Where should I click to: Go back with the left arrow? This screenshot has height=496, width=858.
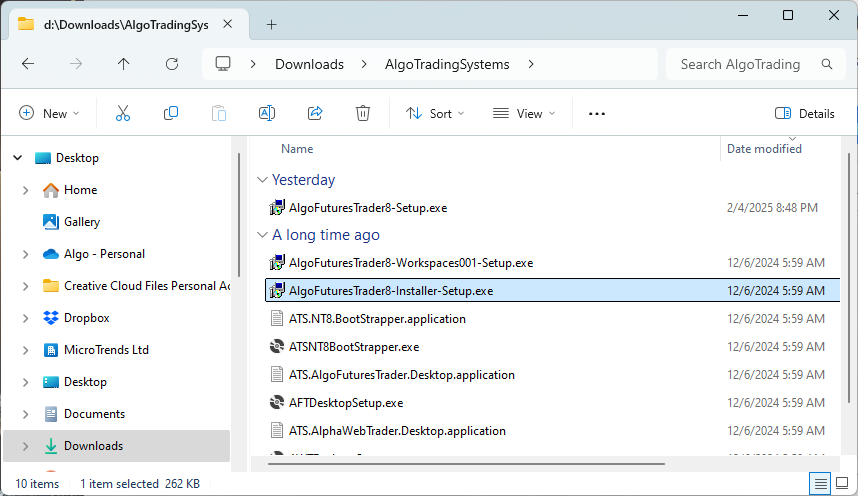click(28, 64)
